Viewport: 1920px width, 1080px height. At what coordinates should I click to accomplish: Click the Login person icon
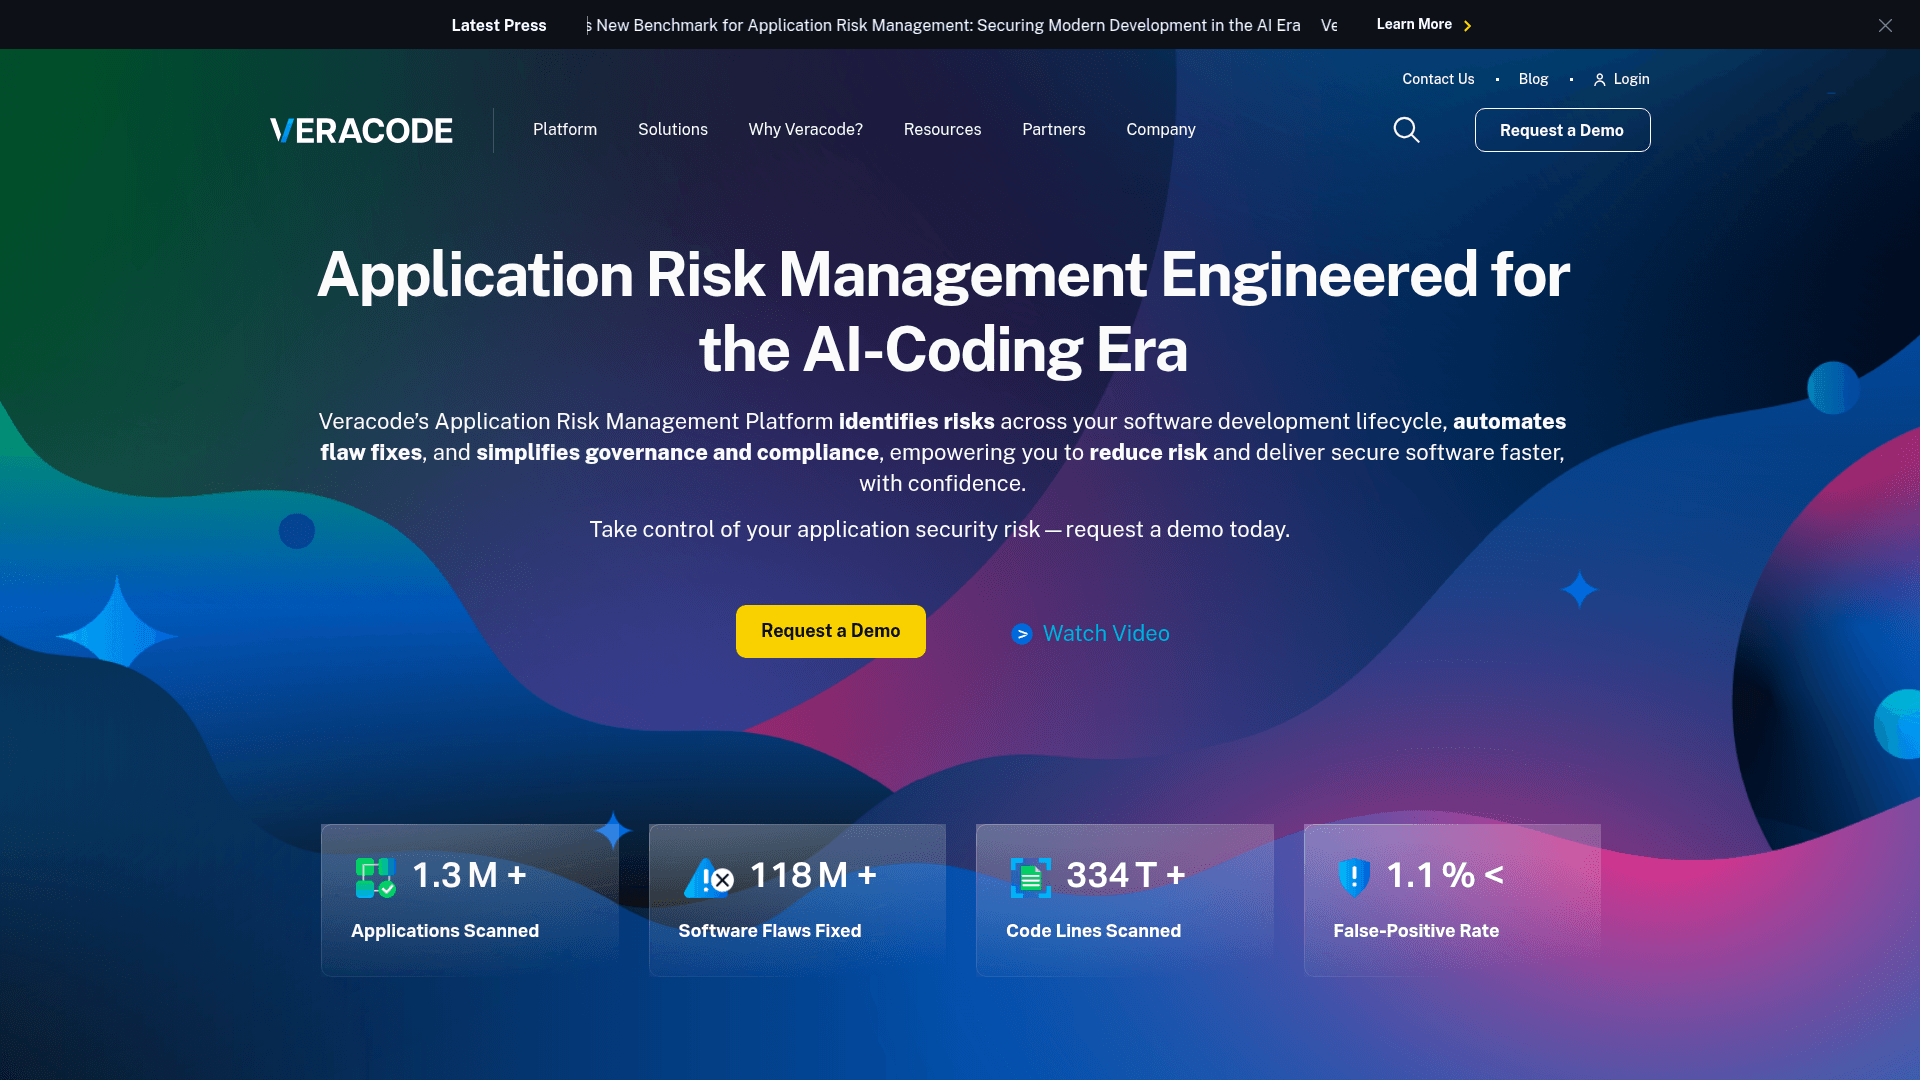coord(1601,79)
